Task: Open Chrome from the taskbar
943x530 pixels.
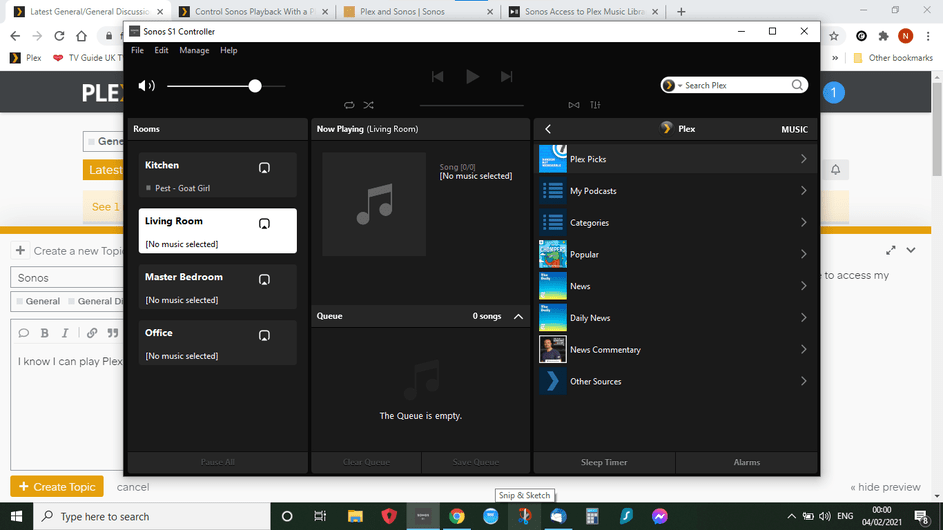Action: click(456, 516)
